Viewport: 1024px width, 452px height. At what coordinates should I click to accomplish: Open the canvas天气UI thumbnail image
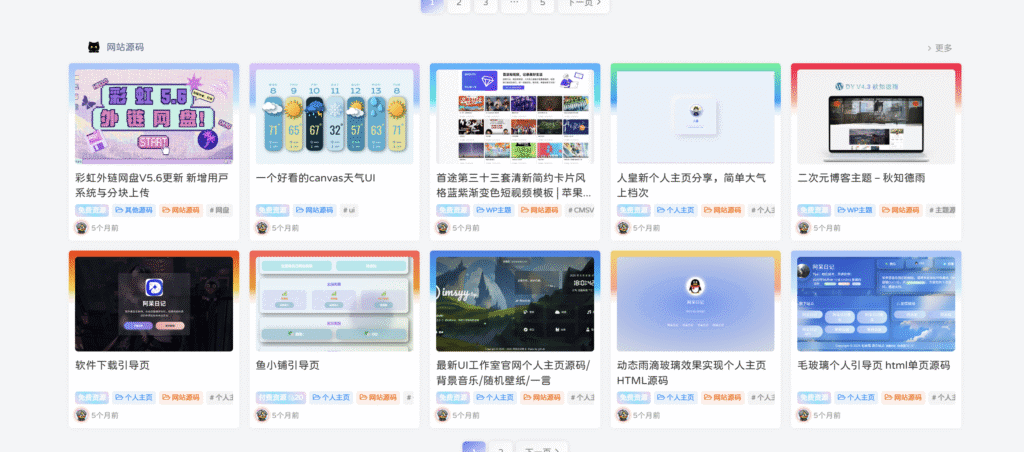(x=334, y=117)
